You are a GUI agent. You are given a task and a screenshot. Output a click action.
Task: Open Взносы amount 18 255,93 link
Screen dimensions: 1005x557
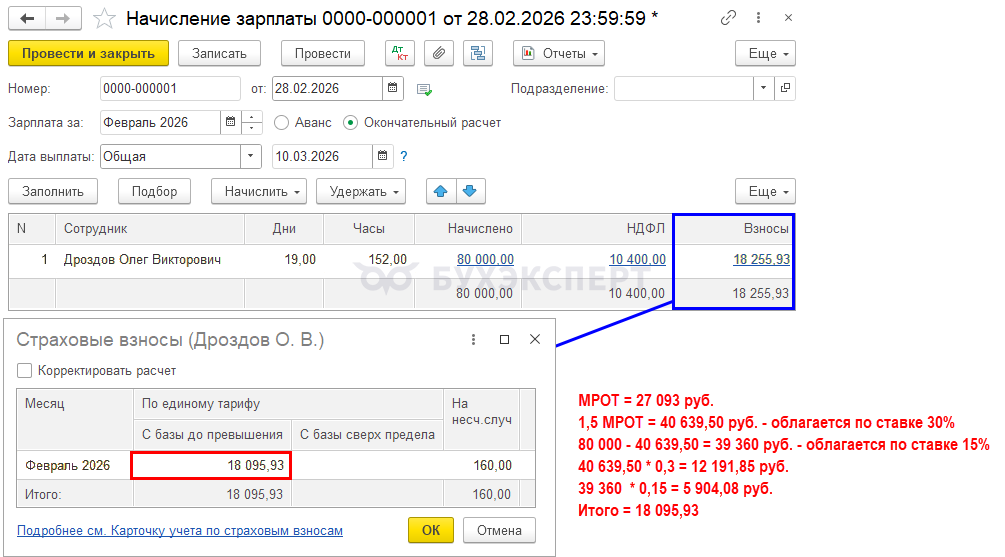pos(761,260)
